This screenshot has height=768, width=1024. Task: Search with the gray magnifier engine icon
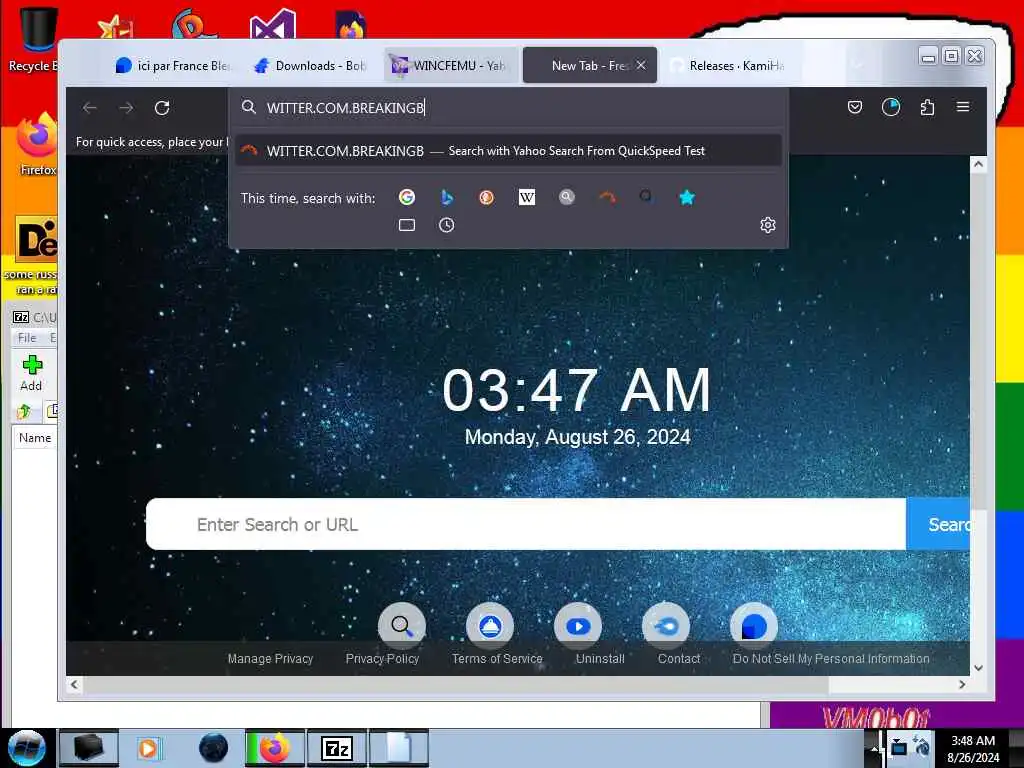click(567, 197)
